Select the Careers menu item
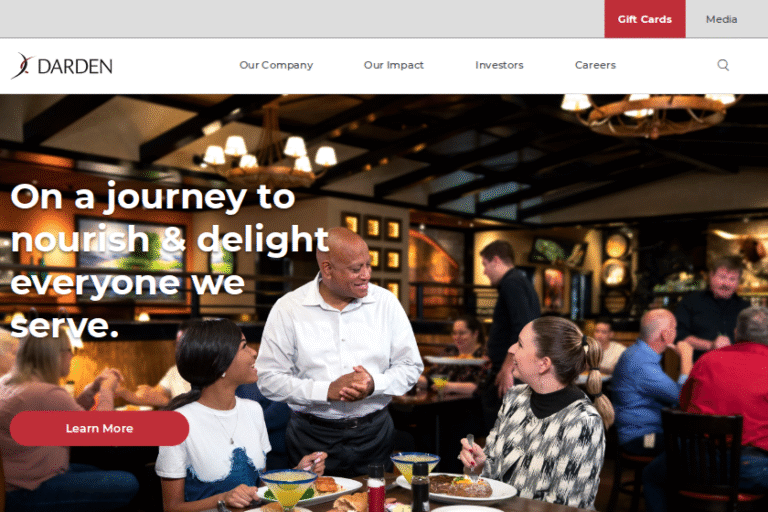Image resolution: width=768 pixels, height=512 pixels. 595,65
